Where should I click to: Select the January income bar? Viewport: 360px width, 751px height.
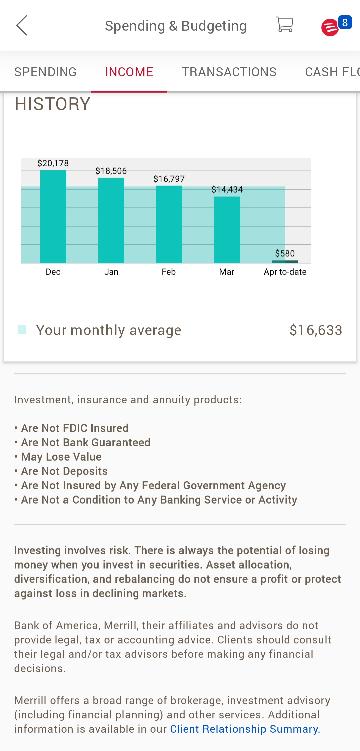coord(111,220)
